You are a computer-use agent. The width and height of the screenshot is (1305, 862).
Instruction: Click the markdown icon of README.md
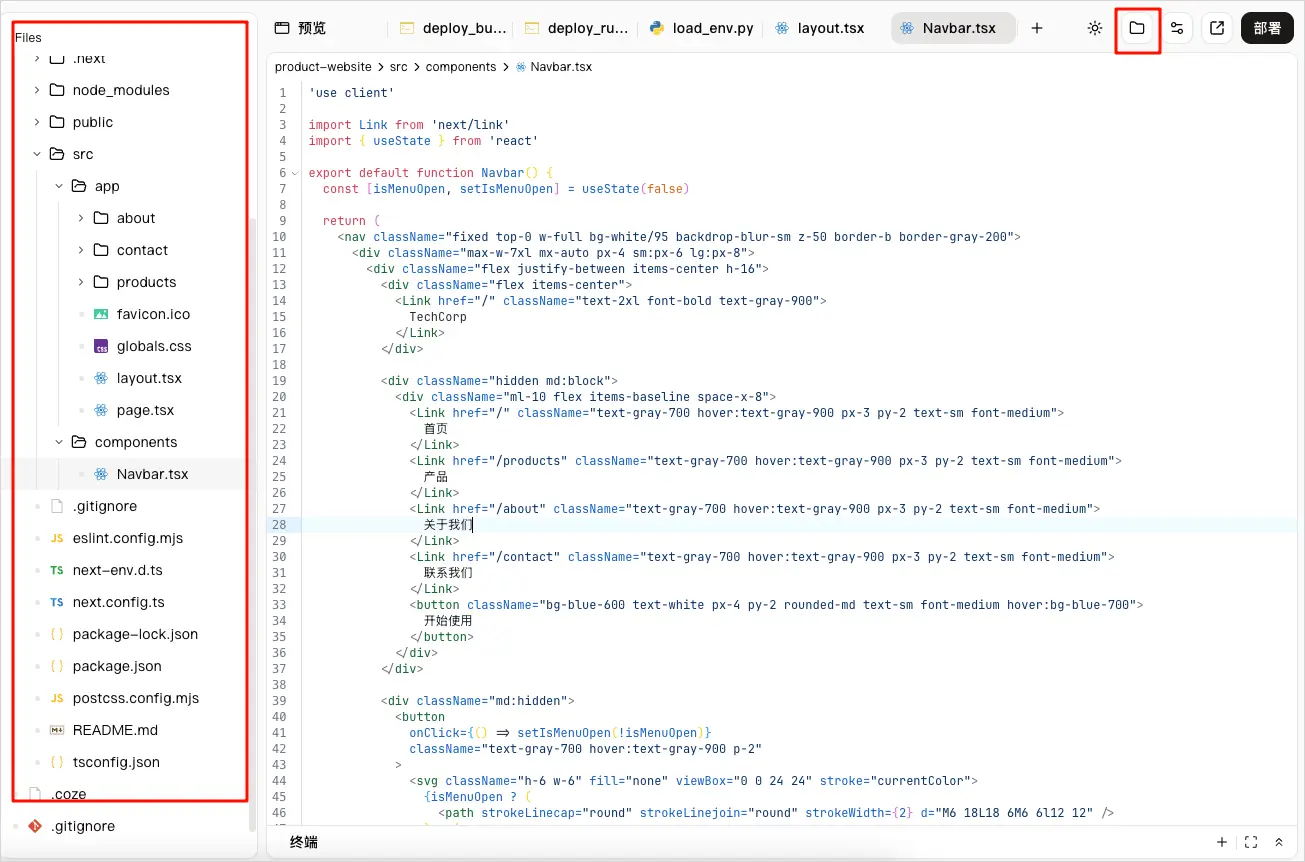tap(57, 730)
